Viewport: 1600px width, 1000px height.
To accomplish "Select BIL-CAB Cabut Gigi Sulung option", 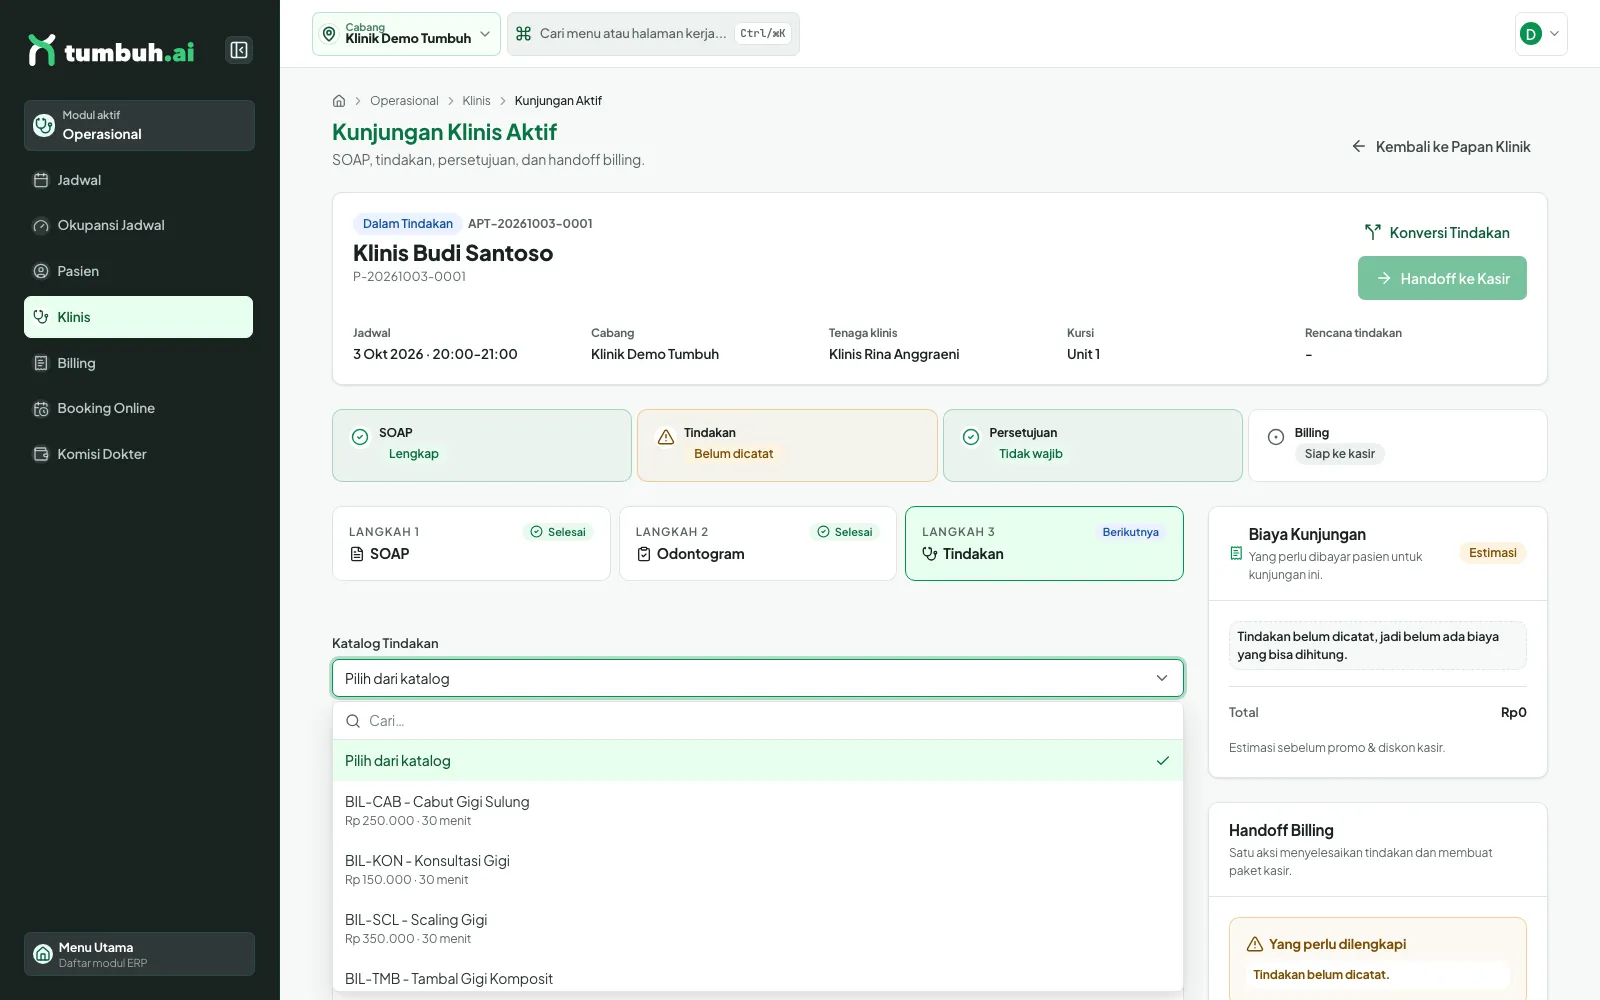I will (x=758, y=811).
